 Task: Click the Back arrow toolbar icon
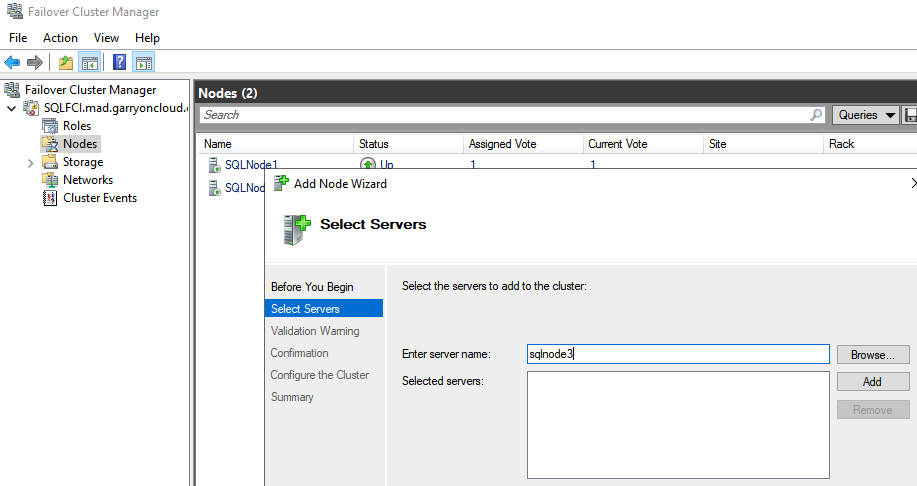12,62
